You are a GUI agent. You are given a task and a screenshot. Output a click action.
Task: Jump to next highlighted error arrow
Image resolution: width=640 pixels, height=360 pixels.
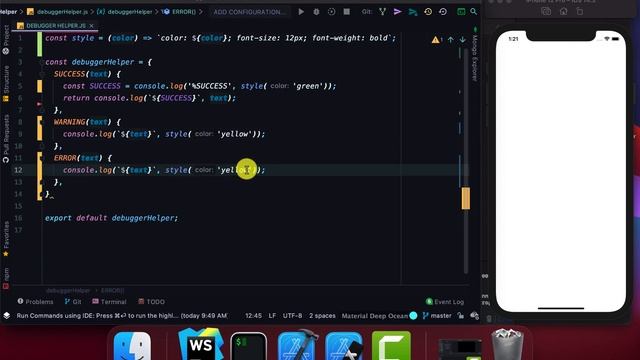462,40
